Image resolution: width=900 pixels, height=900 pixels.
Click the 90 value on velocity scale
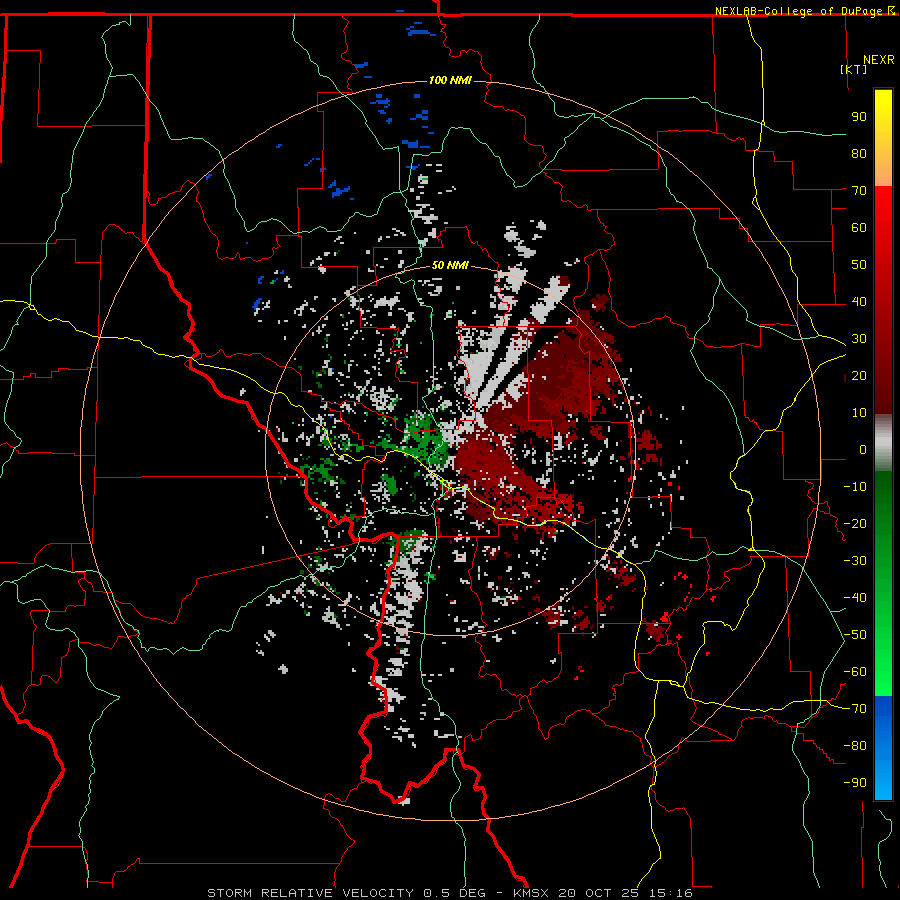click(859, 117)
